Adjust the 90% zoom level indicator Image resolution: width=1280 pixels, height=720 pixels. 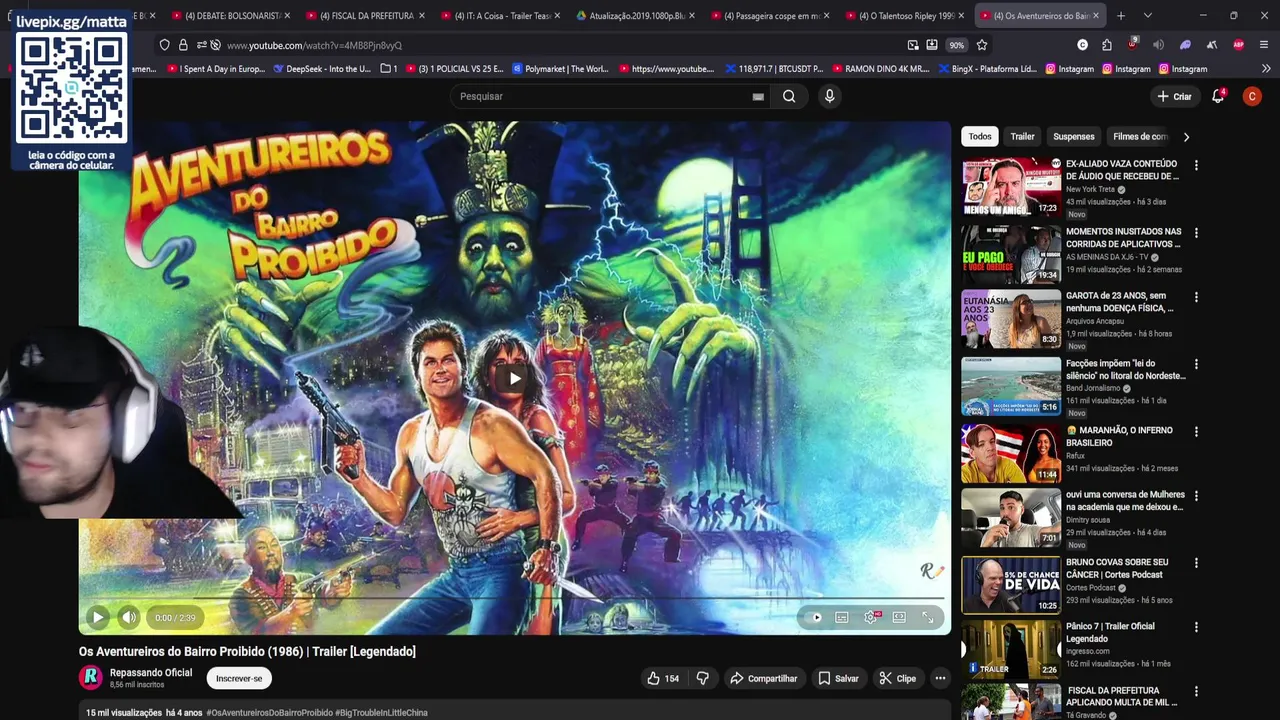point(957,45)
